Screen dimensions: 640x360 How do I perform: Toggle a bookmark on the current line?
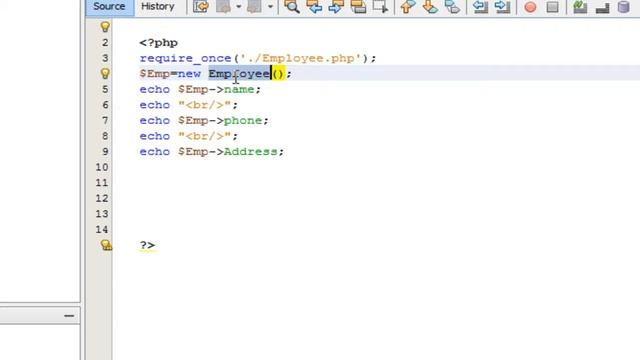pos(452,7)
